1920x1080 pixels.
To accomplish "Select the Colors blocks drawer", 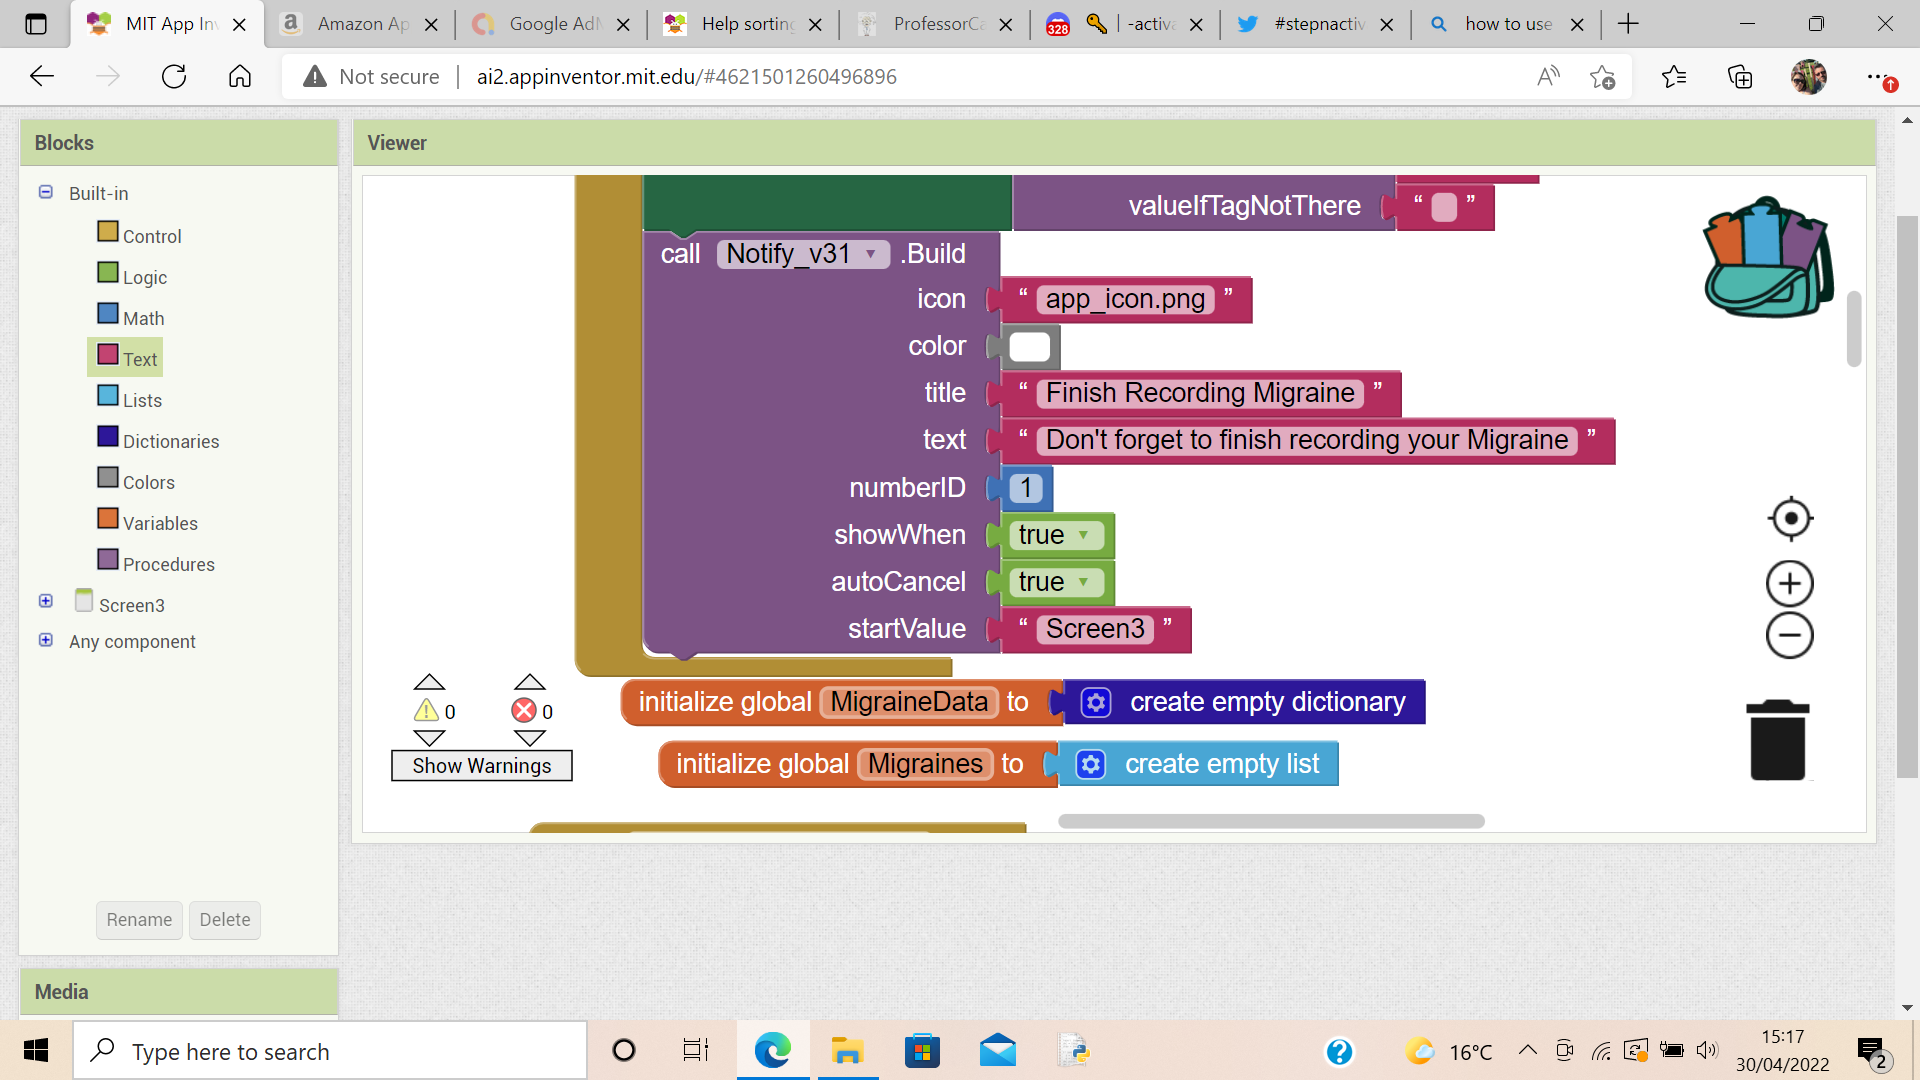I will click(148, 481).
